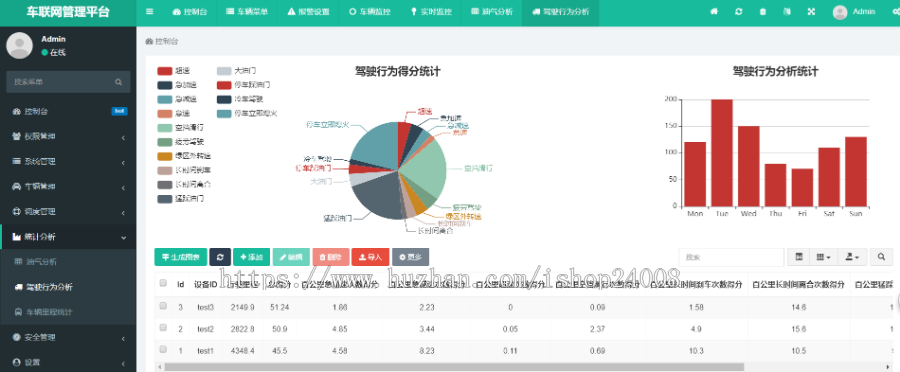
Task: Open 油气分析 sidebar submenu item
Action: tap(68, 262)
